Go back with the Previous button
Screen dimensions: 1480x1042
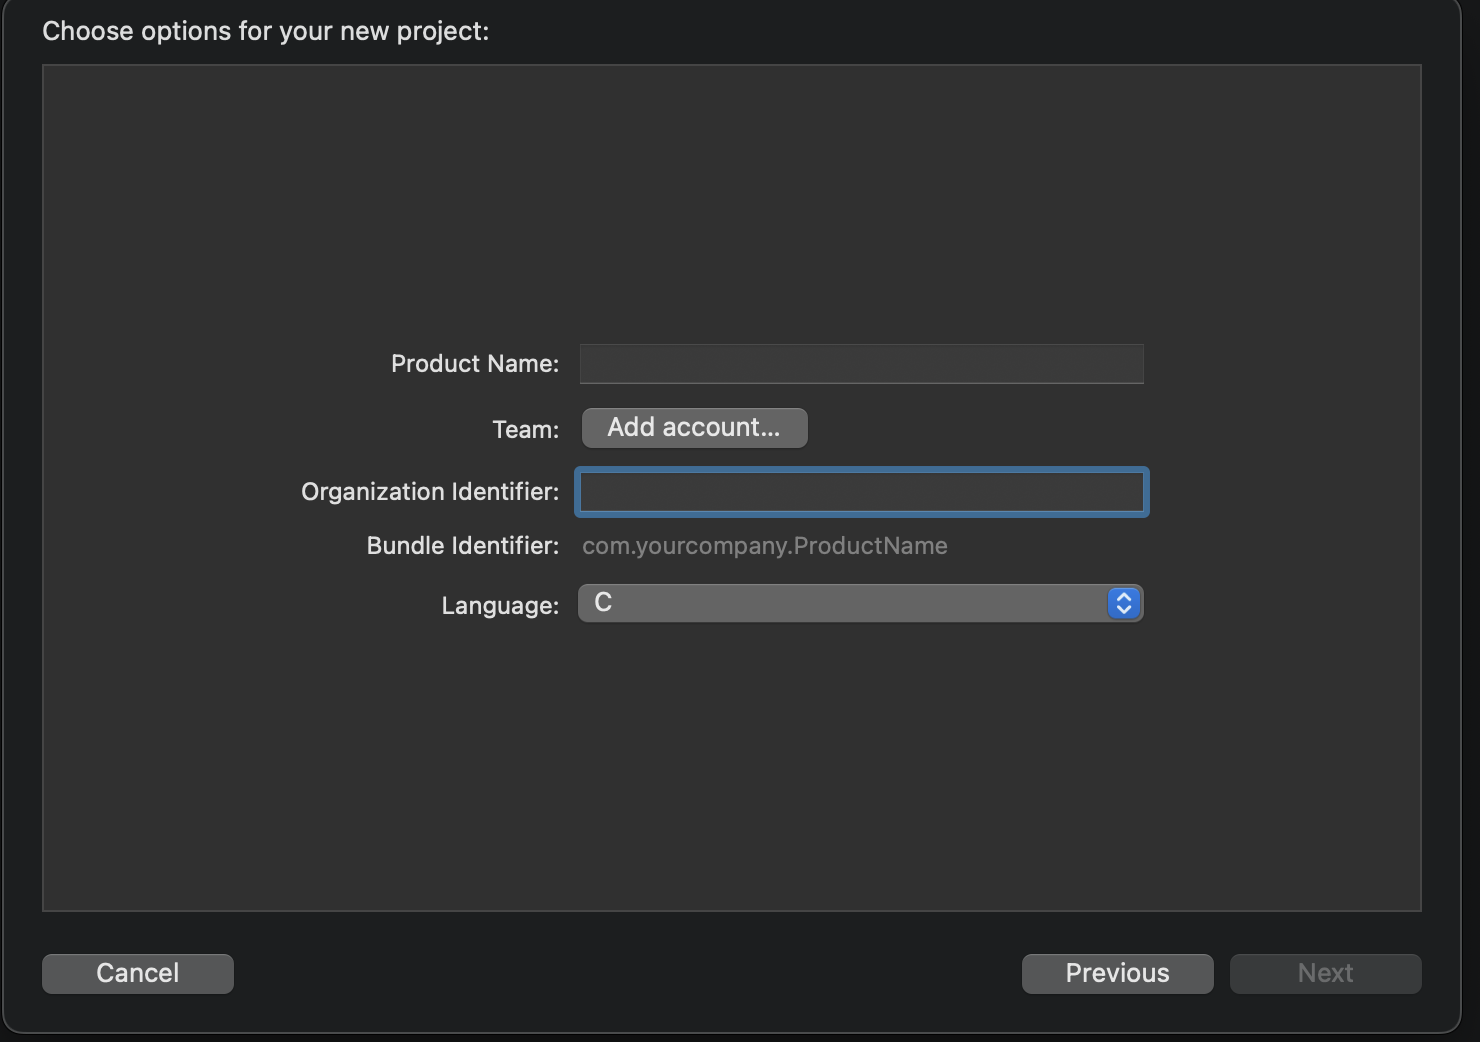pyautogui.click(x=1117, y=973)
